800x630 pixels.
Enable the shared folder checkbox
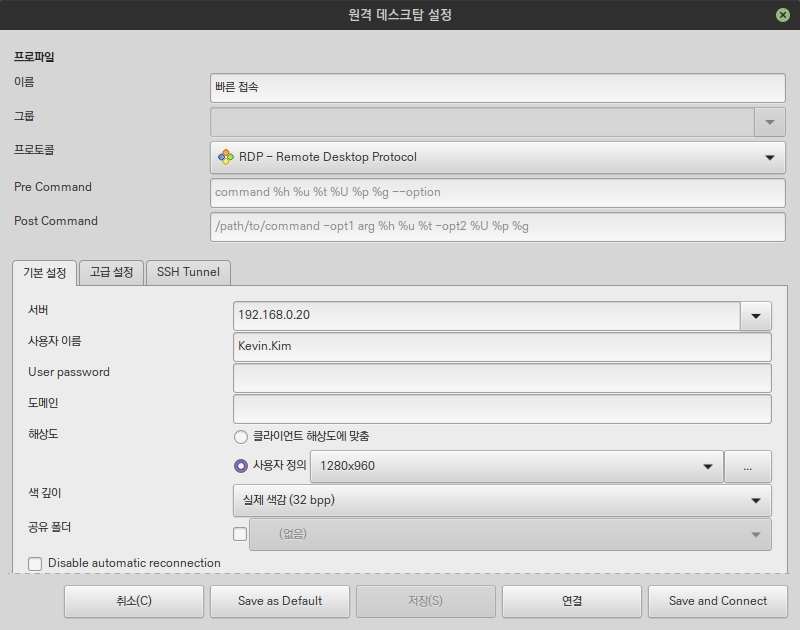click(240, 534)
